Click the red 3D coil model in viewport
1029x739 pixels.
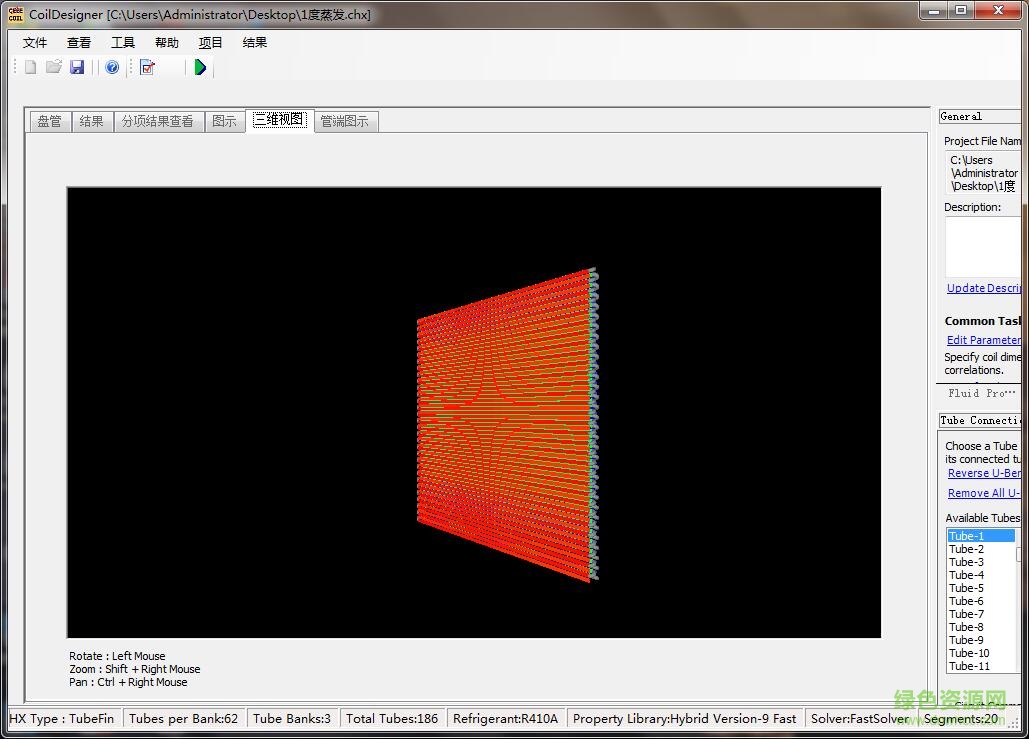coord(505,425)
